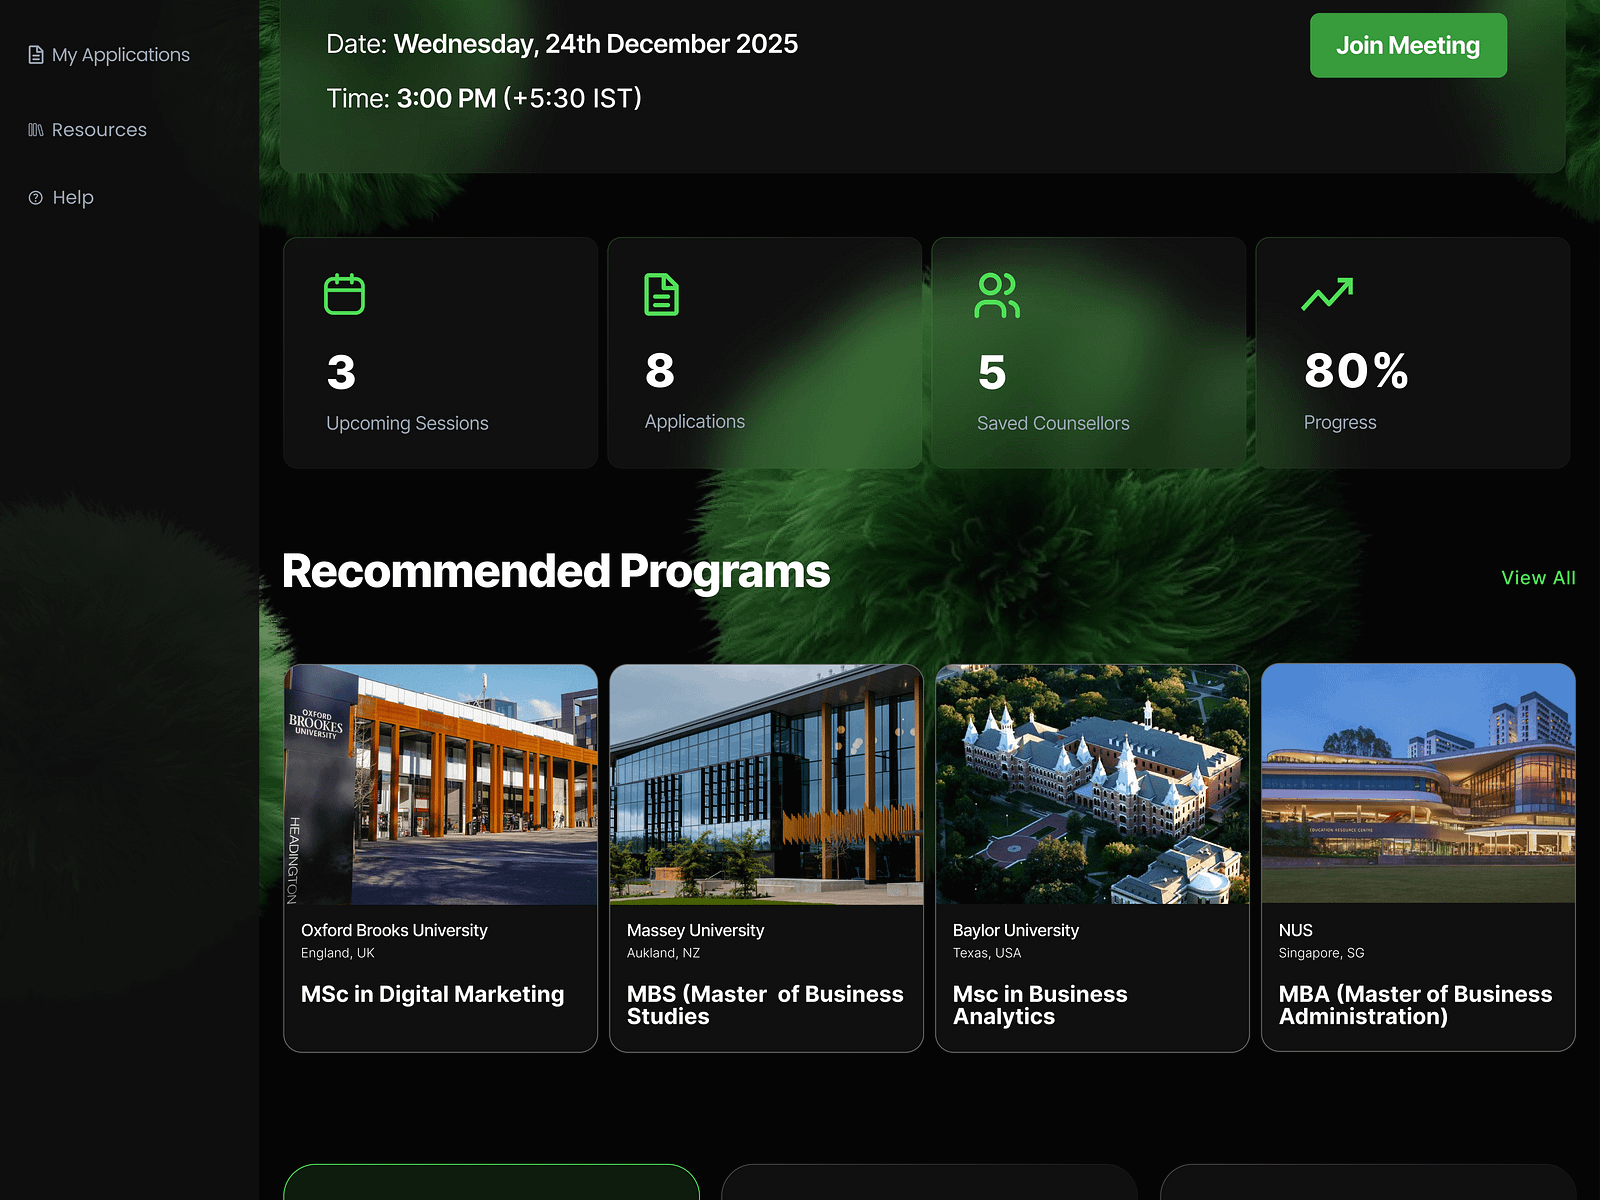The image size is (1600, 1200).
Task: Choose Help from the sidebar navigation
Action: click(72, 197)
